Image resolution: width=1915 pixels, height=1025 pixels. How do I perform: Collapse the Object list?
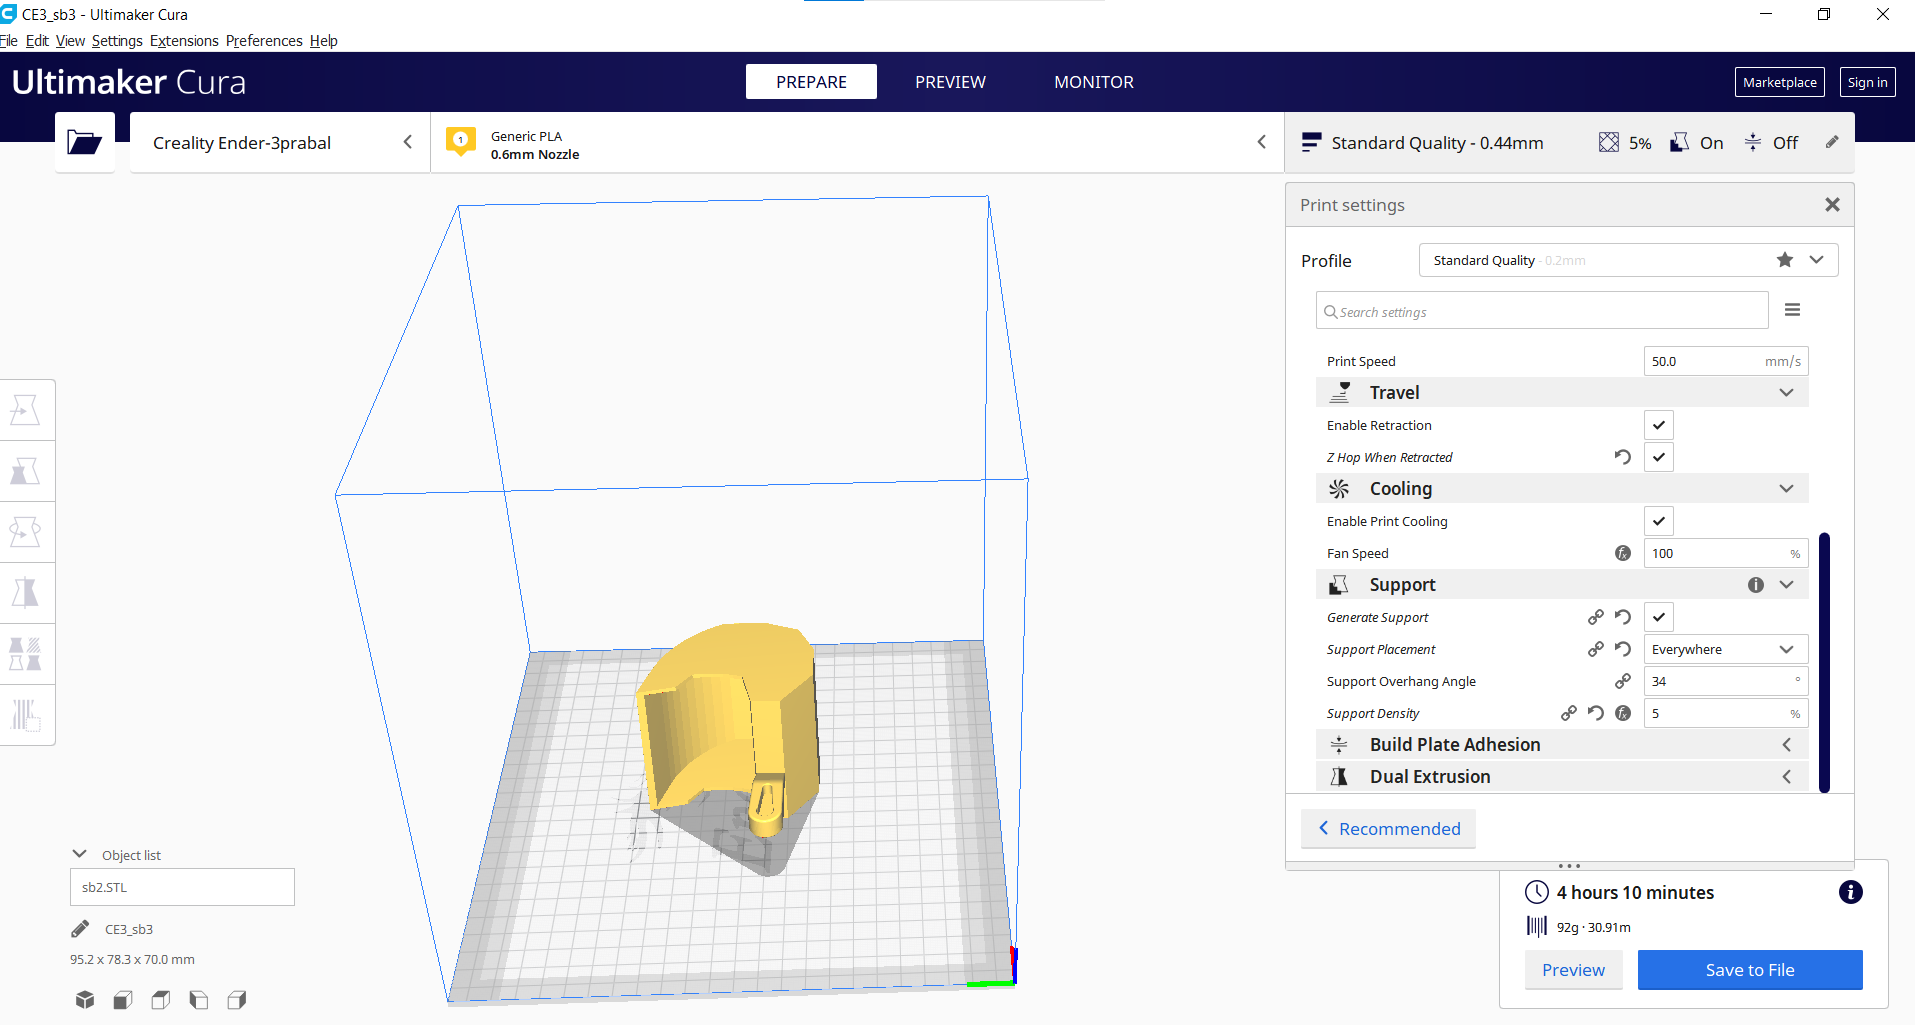(x=80, y=854)
